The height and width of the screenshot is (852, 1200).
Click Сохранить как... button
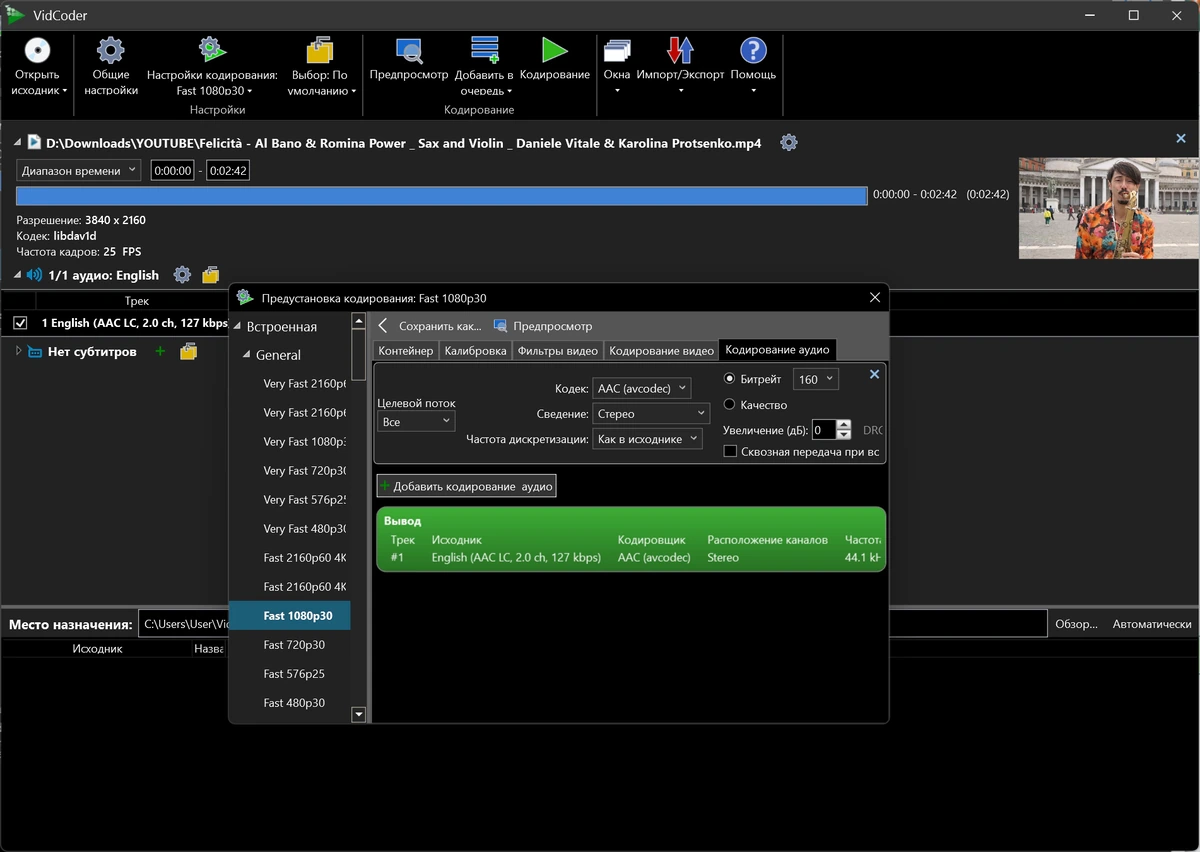440,326
